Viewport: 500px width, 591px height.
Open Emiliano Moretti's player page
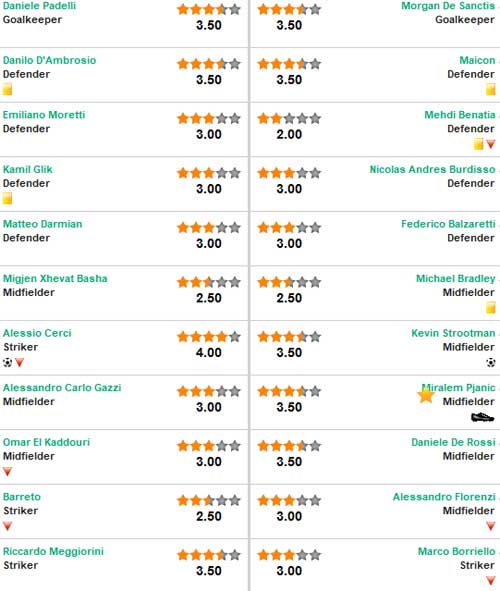click(x=44, y=115)
